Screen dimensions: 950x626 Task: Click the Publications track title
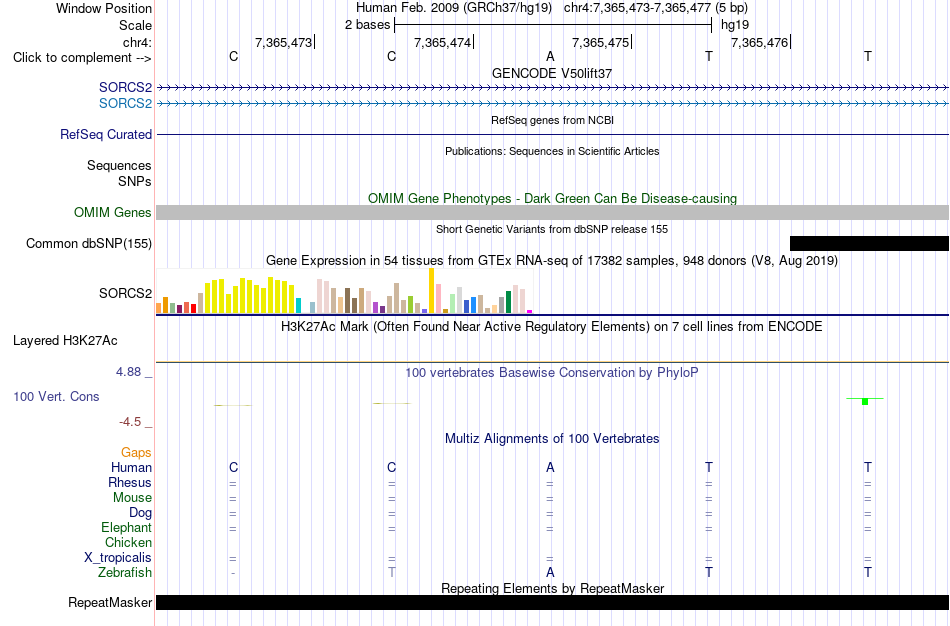pyautogui.click(x=552, y=151)
